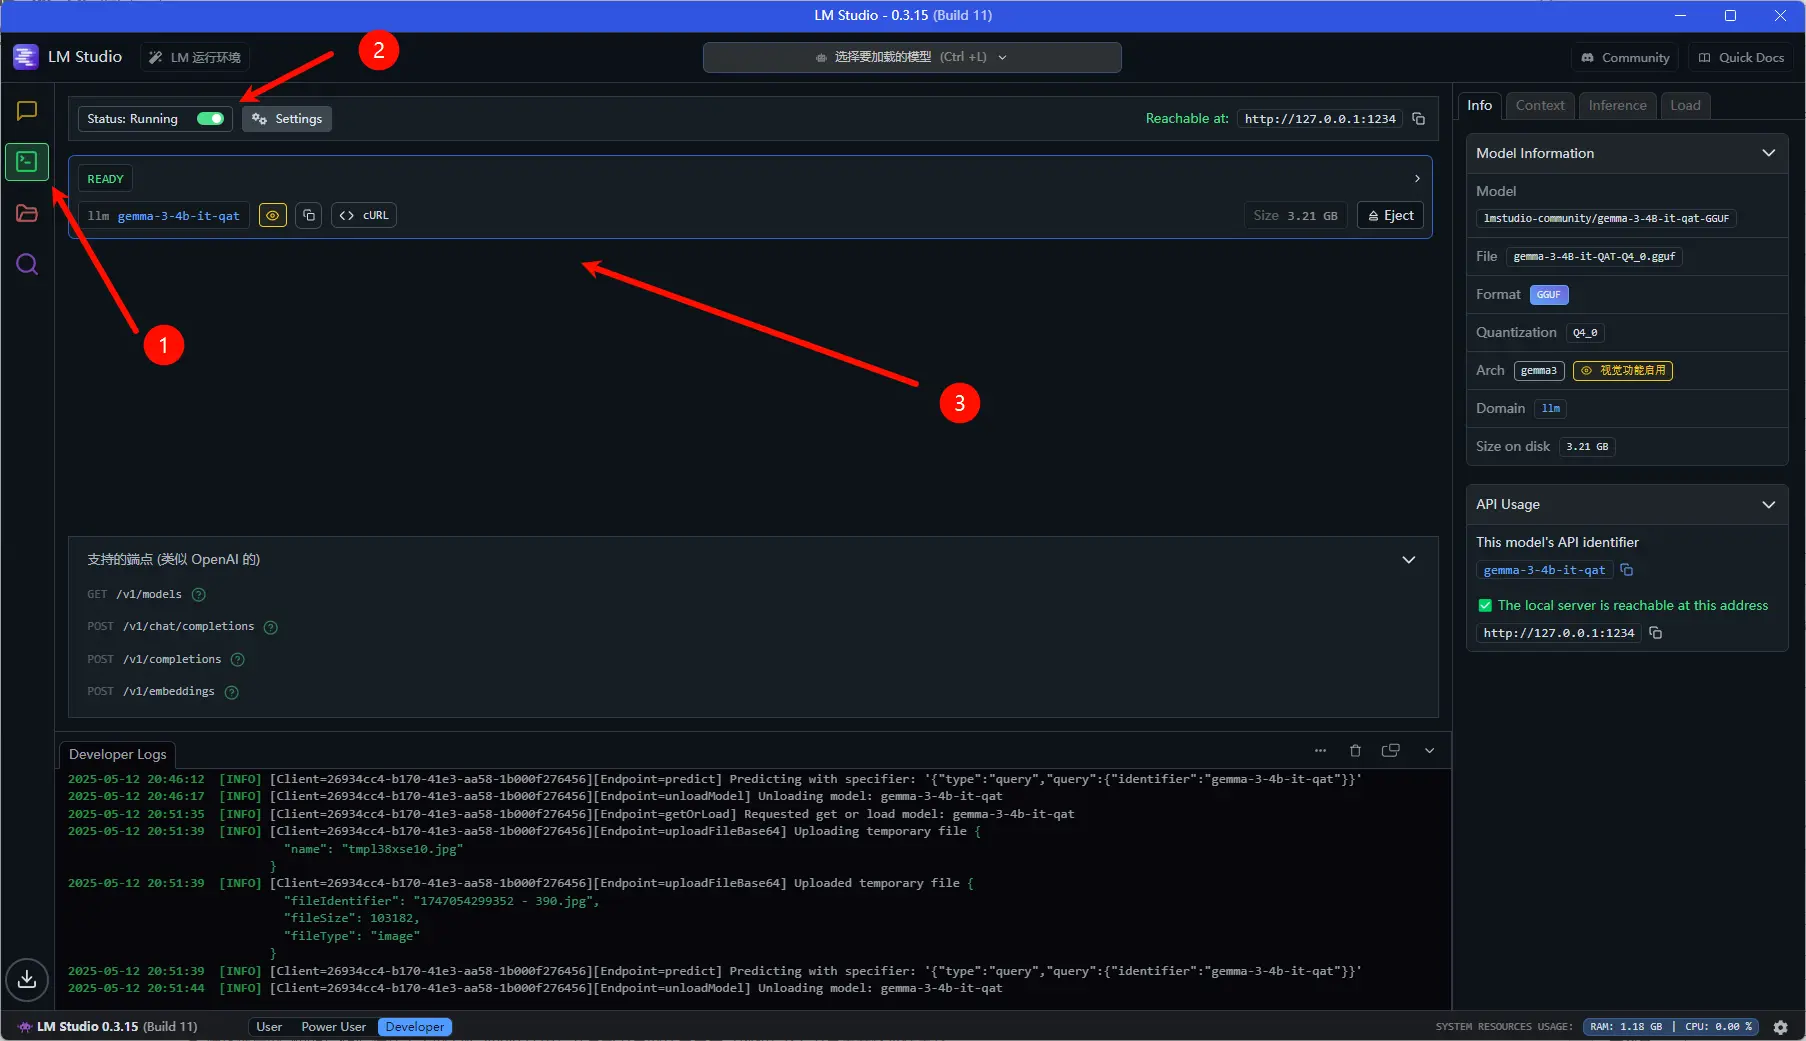Screen dimensions: 1806x1041
Task: Select User mode in status bar
Action: tap(269, 1027)
